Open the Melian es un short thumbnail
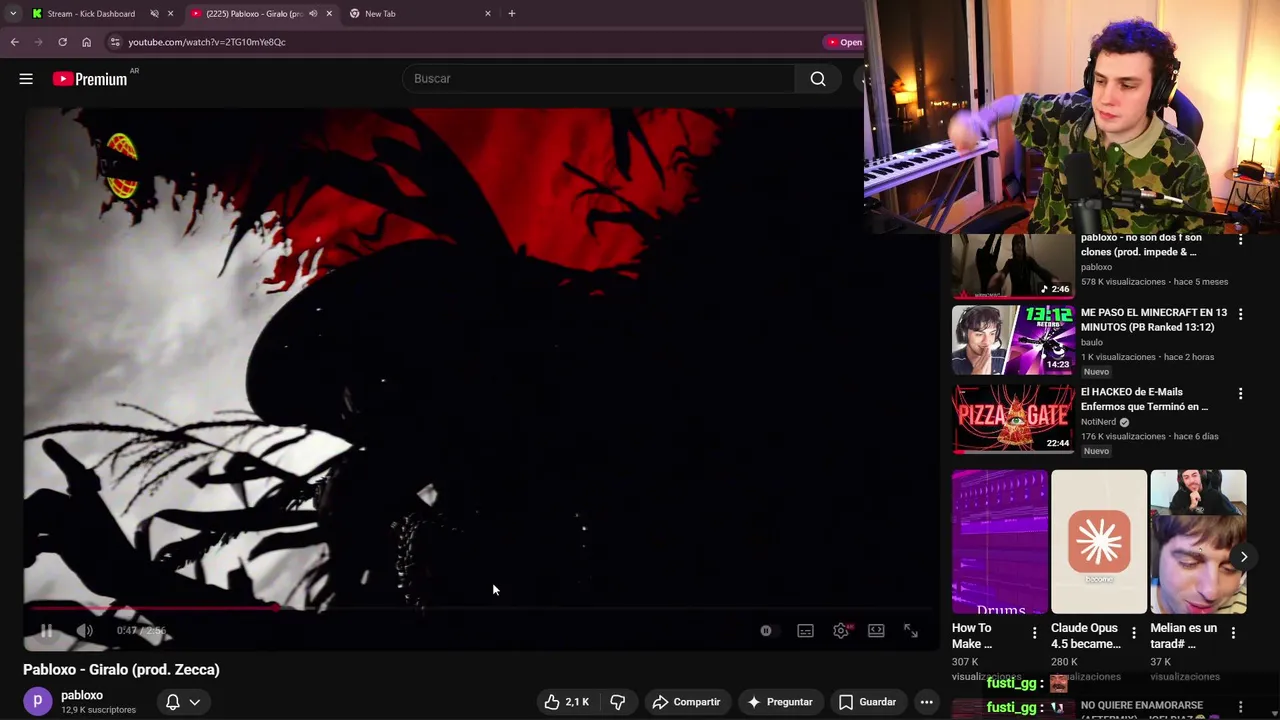This screenshot has height=720, width=1280. pyautogui.click(x=1198, y=542)
